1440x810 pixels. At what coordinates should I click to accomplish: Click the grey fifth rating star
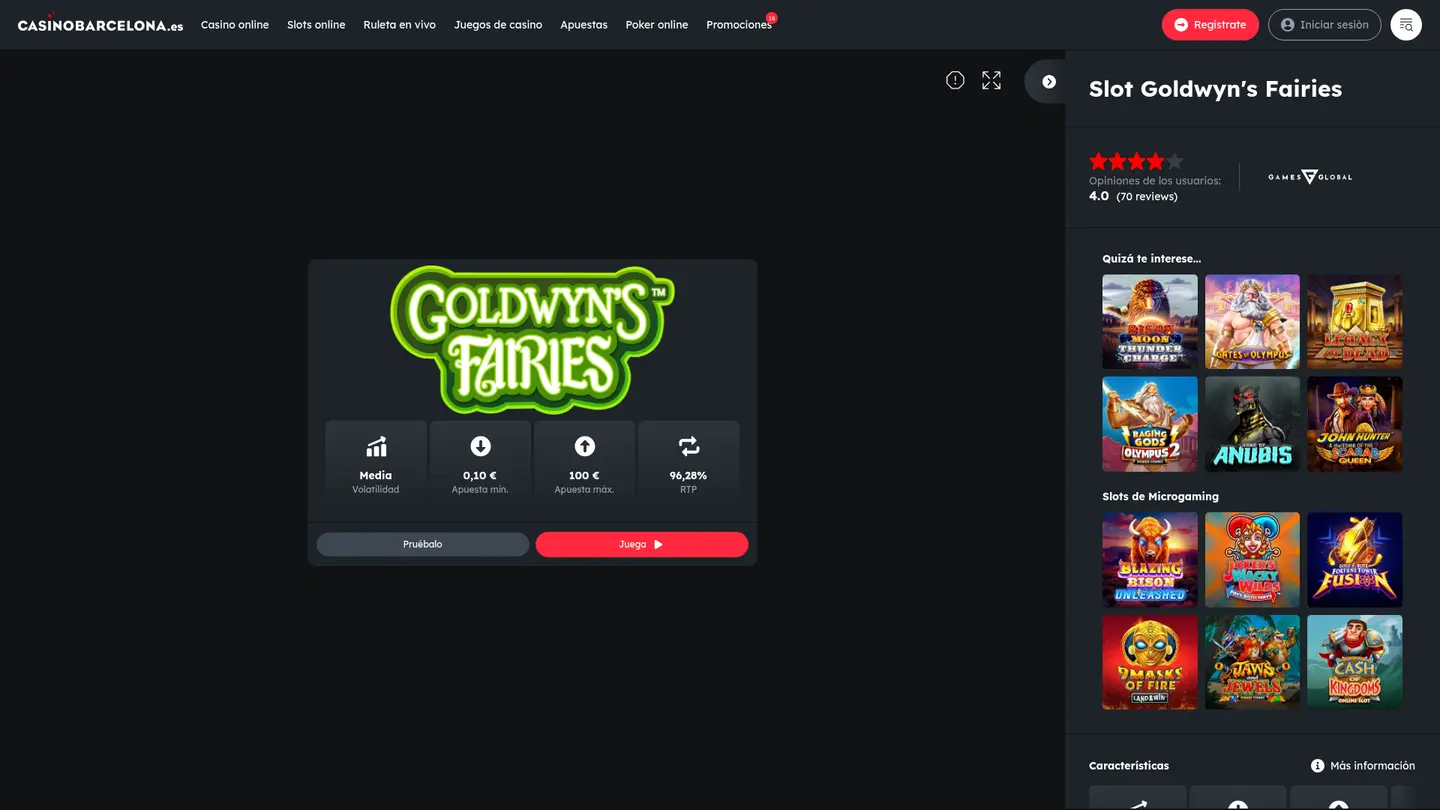[x=1174, y=161]
